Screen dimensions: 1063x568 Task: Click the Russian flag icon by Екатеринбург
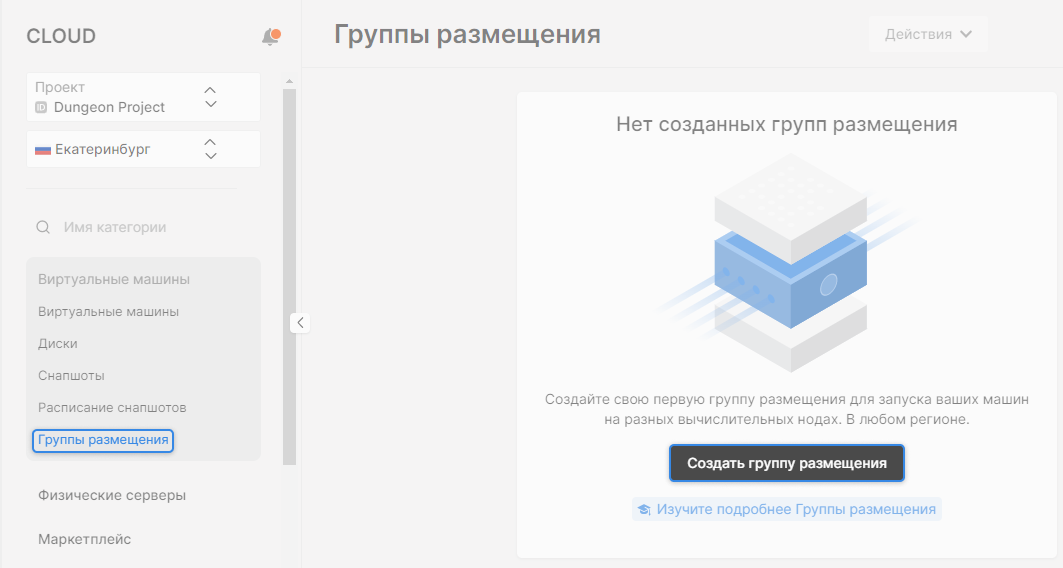click(x=43, y=150)
